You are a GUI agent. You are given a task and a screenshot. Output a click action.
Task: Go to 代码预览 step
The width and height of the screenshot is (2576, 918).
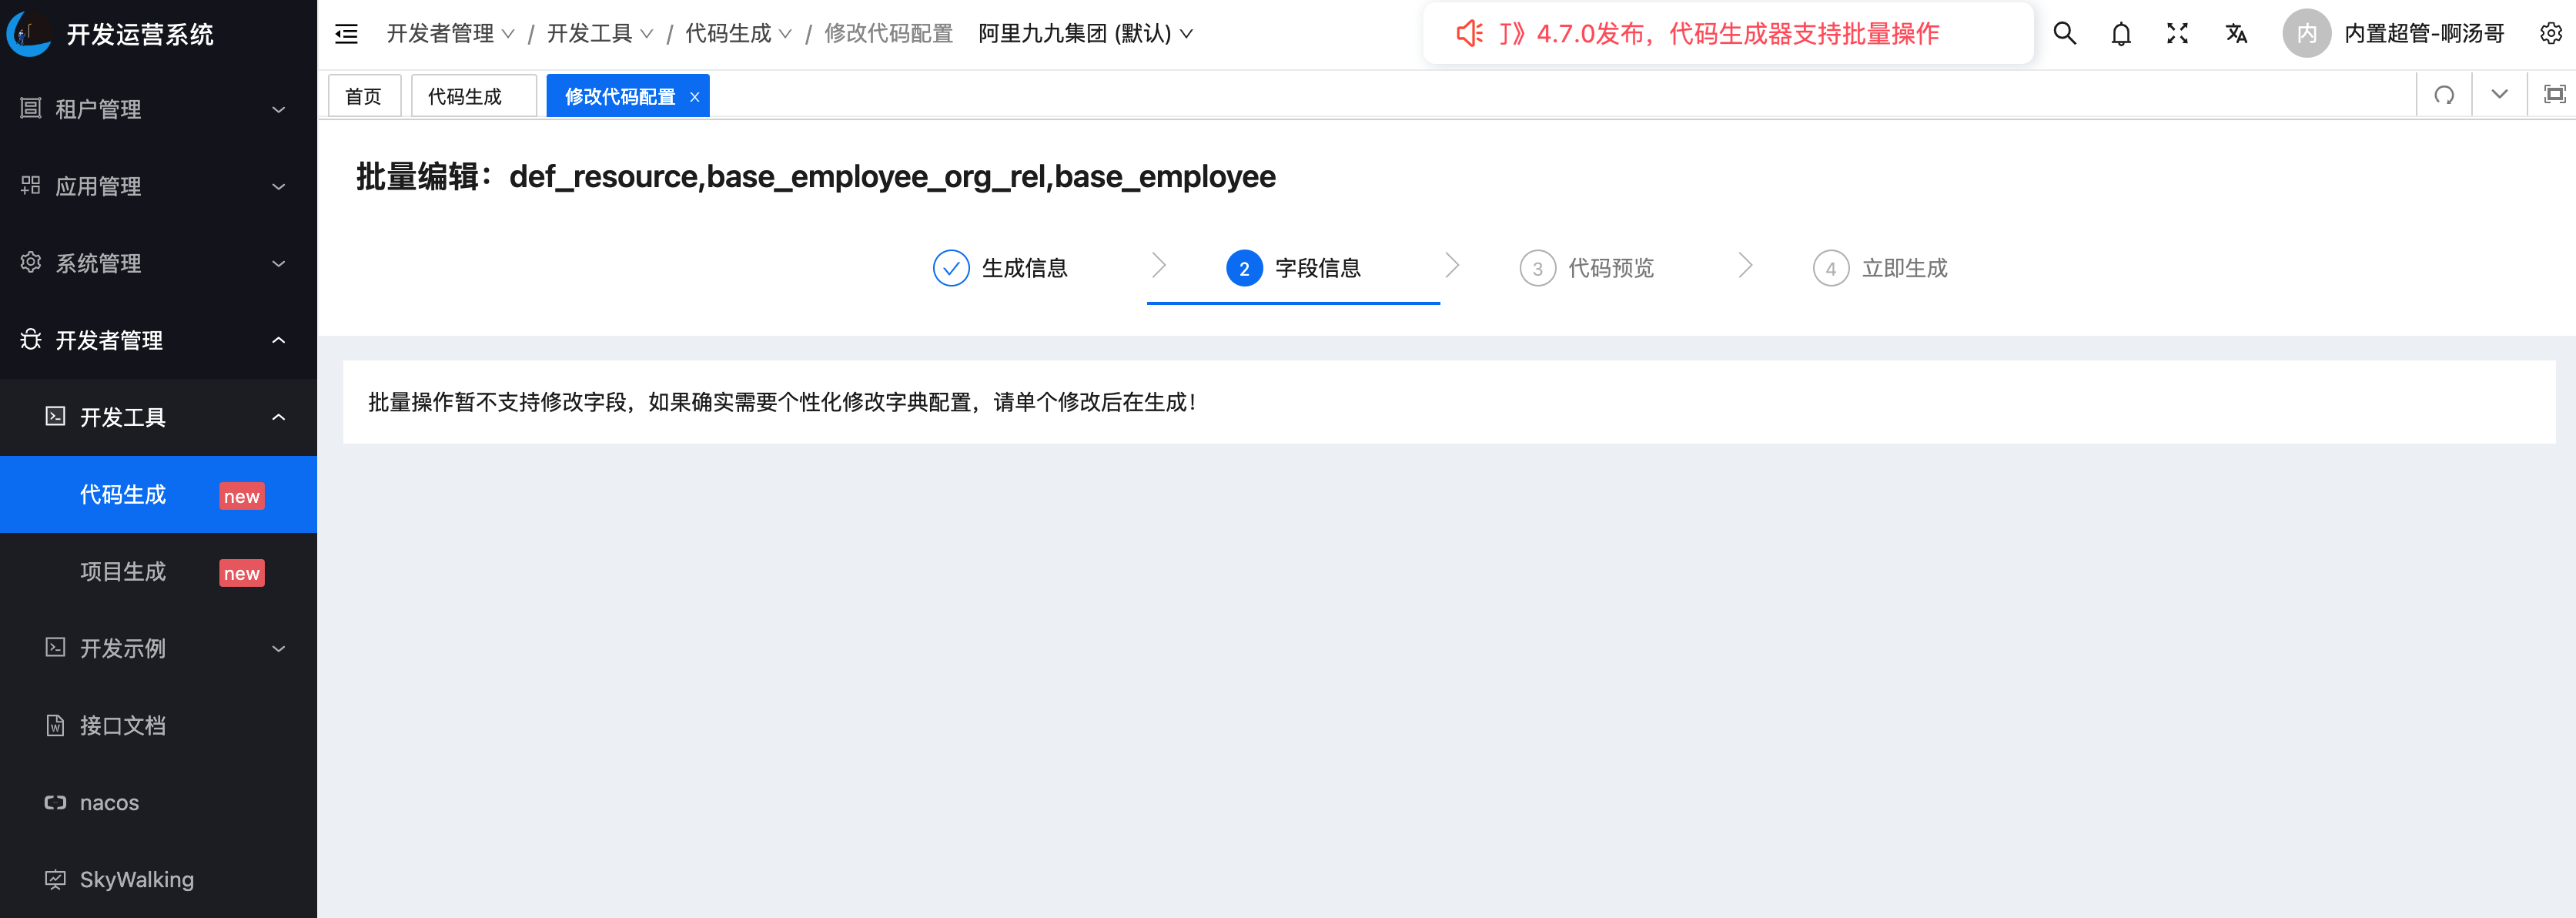tap(1587, 268)
